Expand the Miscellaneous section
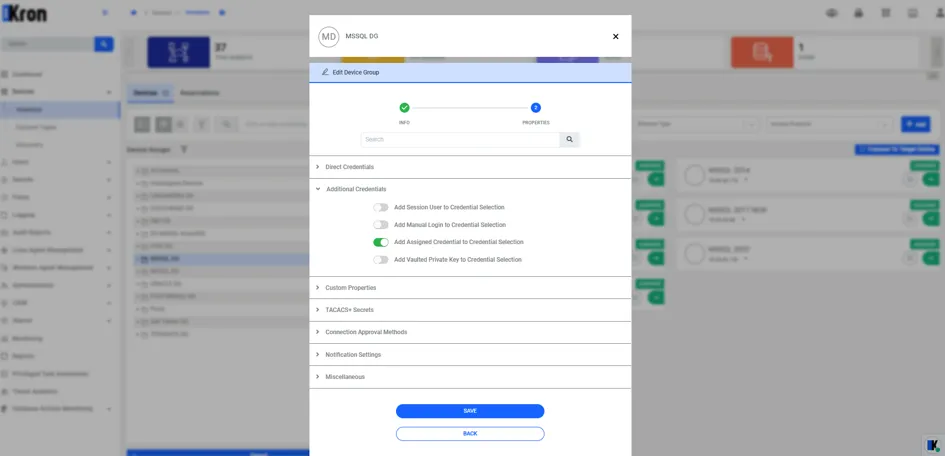The image size is (945, 456). (x=470, y=377)
